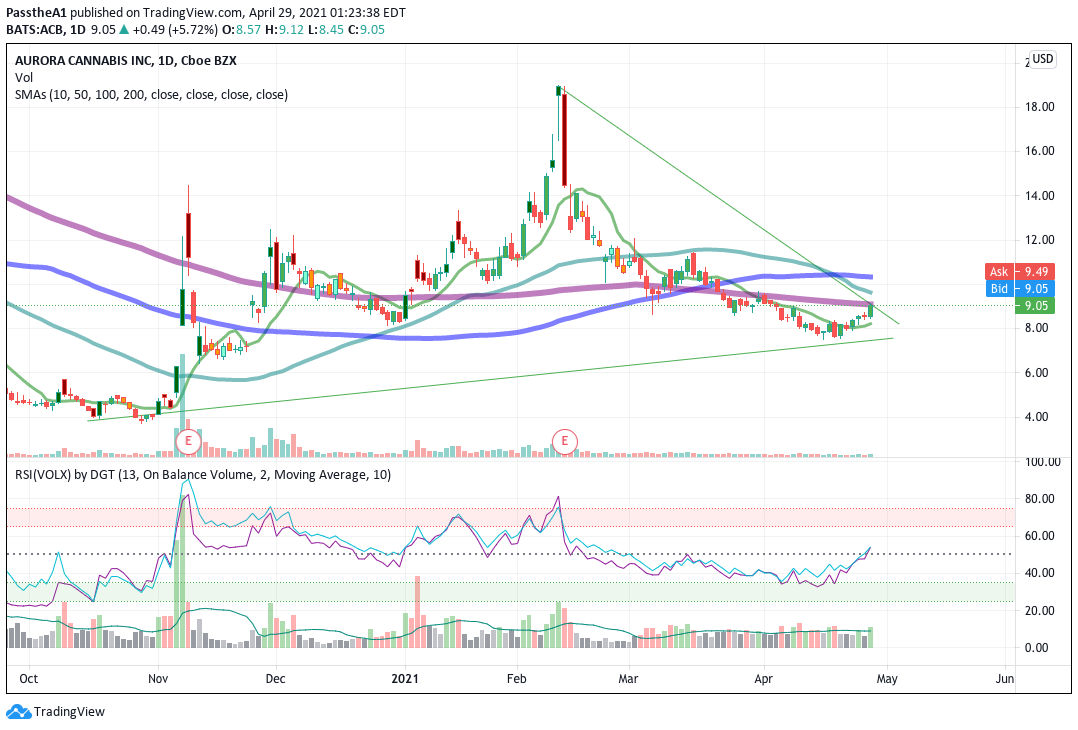Click the 12.00 price axis label

[x=1040, y=240]
